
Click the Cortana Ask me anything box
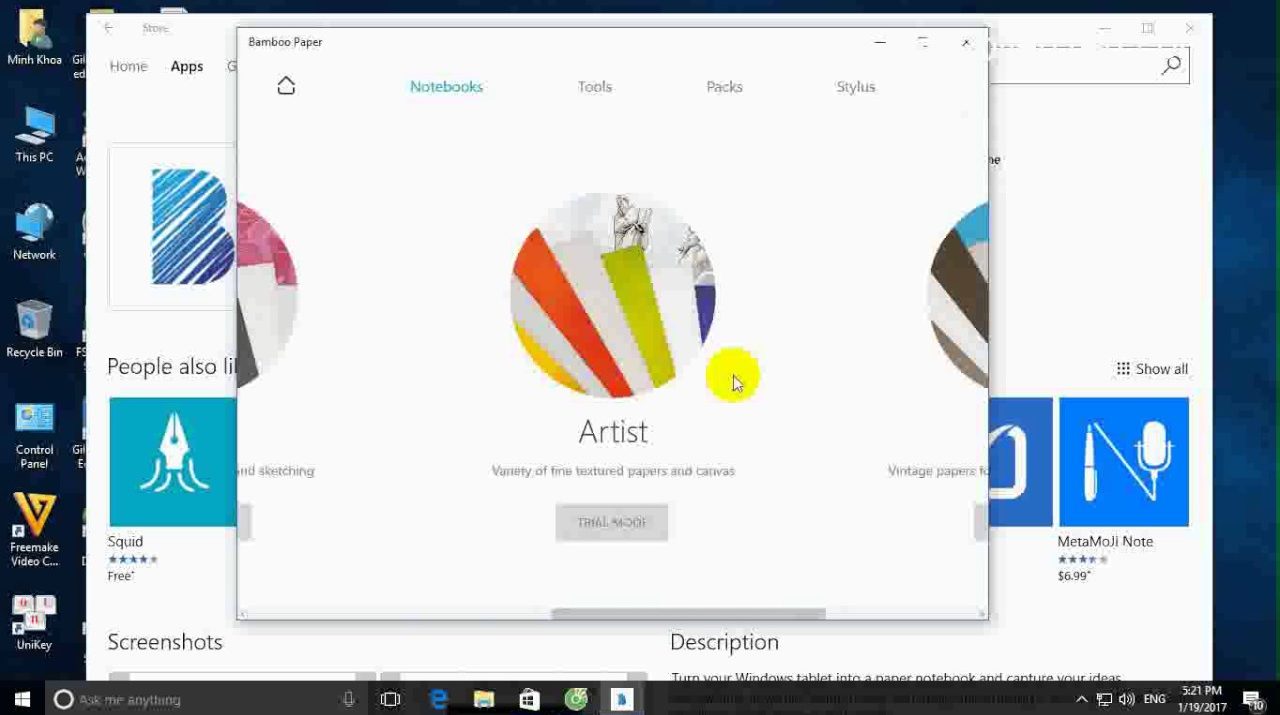click(200, 699)
